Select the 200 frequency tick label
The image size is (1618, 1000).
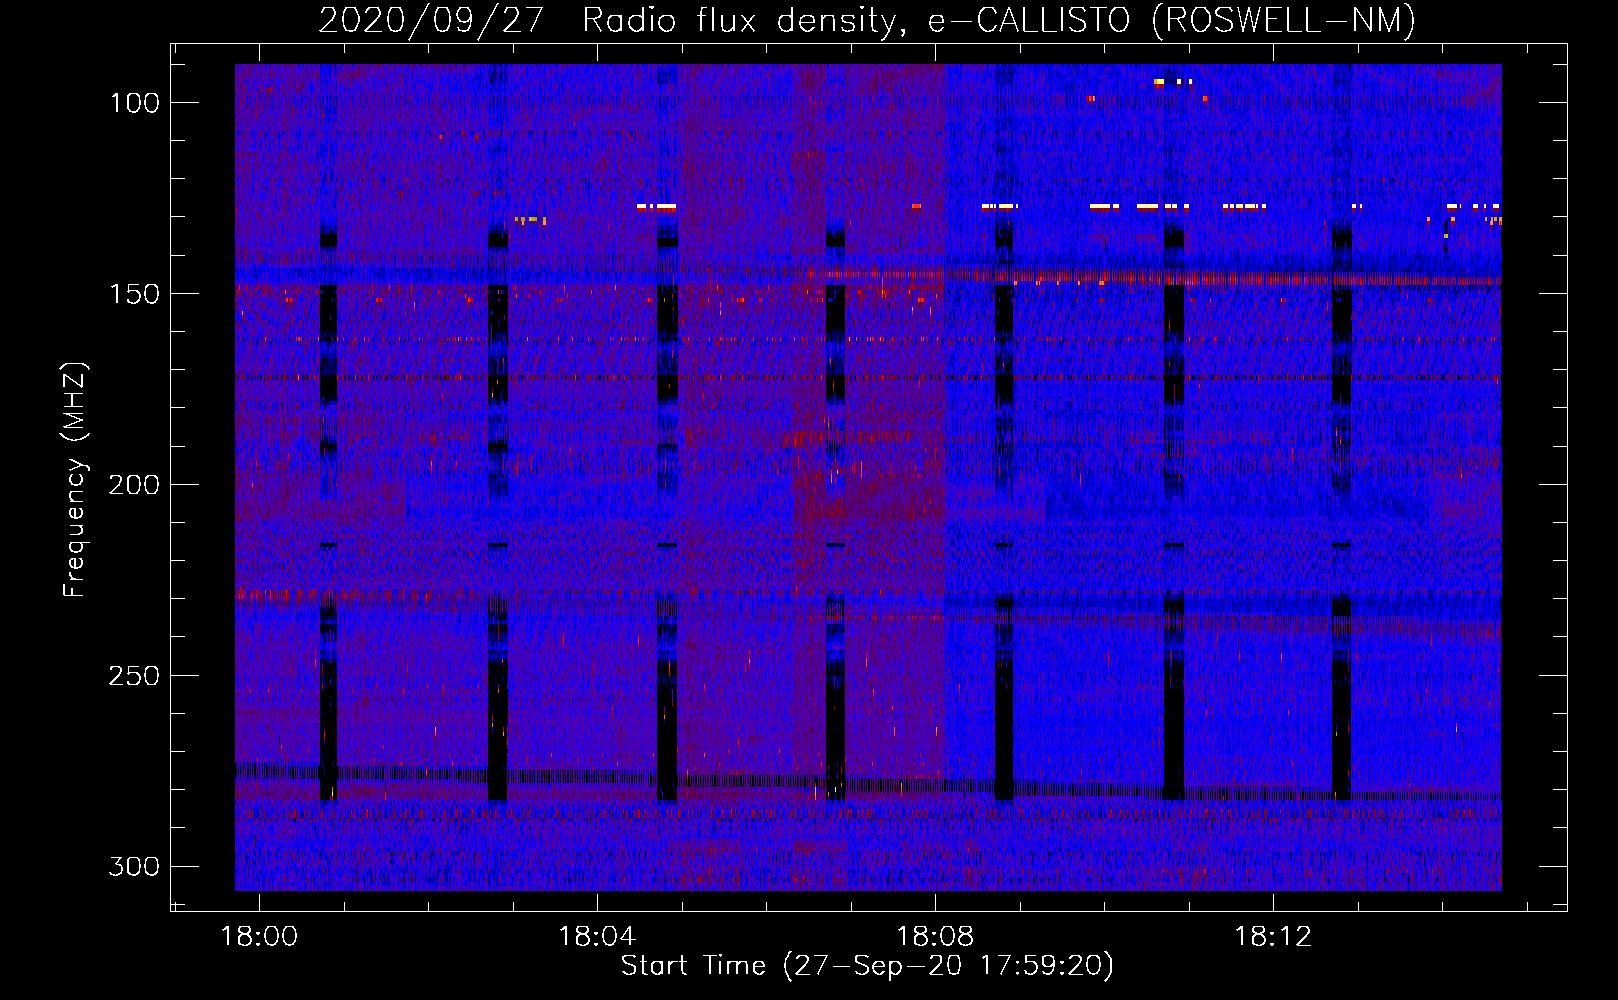coord(134,485)
